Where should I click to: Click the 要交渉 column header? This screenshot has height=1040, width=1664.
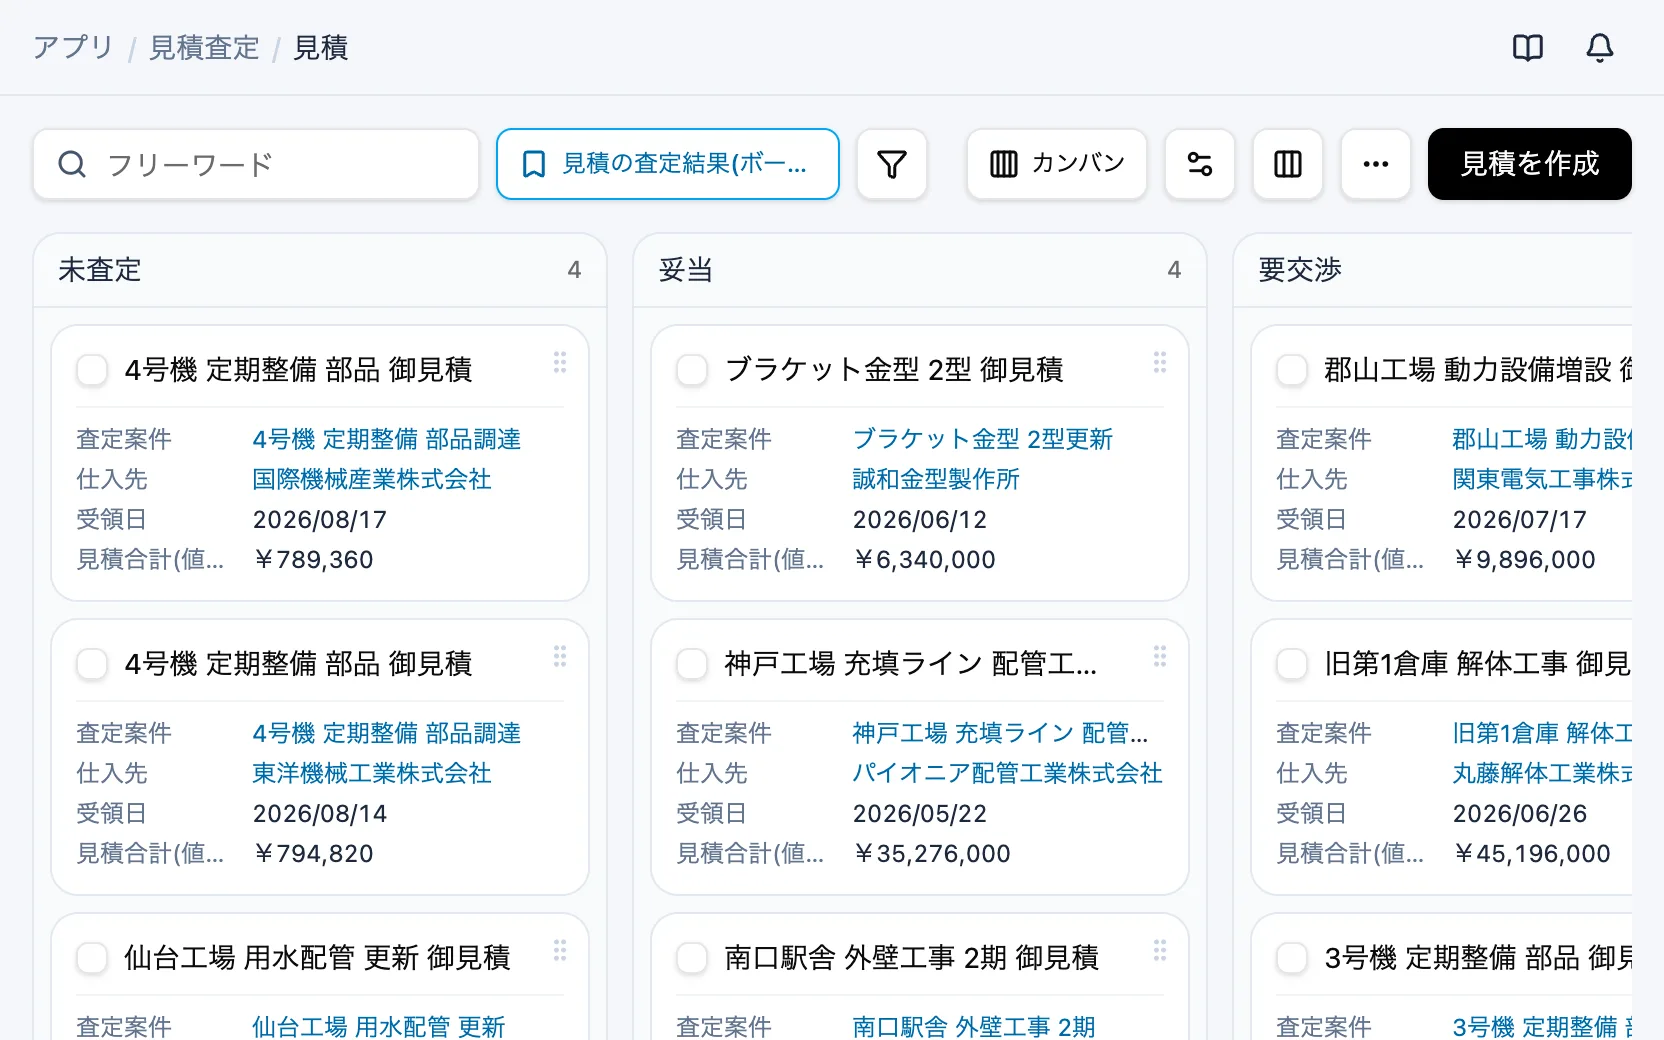(x=1433, y=270)
